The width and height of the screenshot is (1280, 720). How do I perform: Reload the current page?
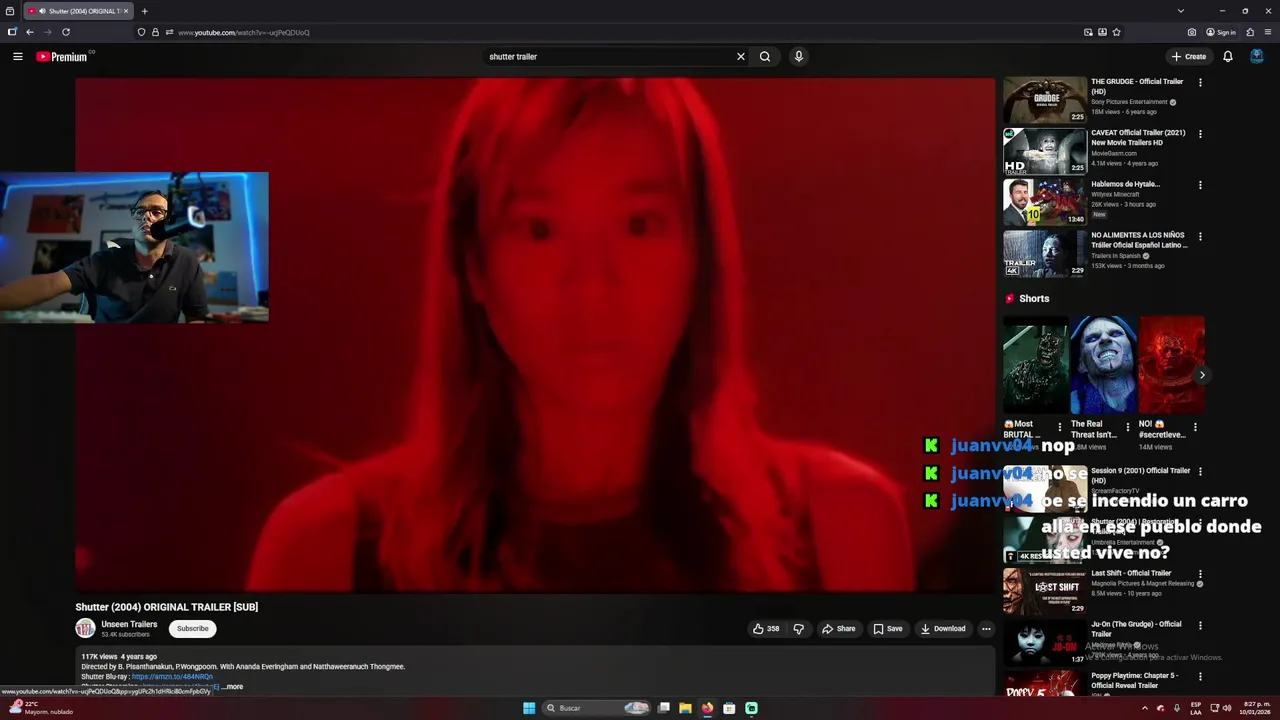click(x=66, y=32)
